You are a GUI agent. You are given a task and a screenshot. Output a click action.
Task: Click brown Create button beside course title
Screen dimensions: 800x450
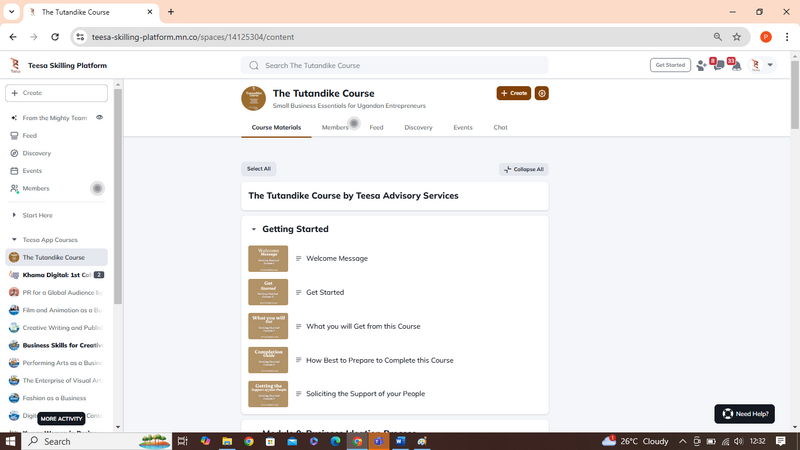click(513, 93)
